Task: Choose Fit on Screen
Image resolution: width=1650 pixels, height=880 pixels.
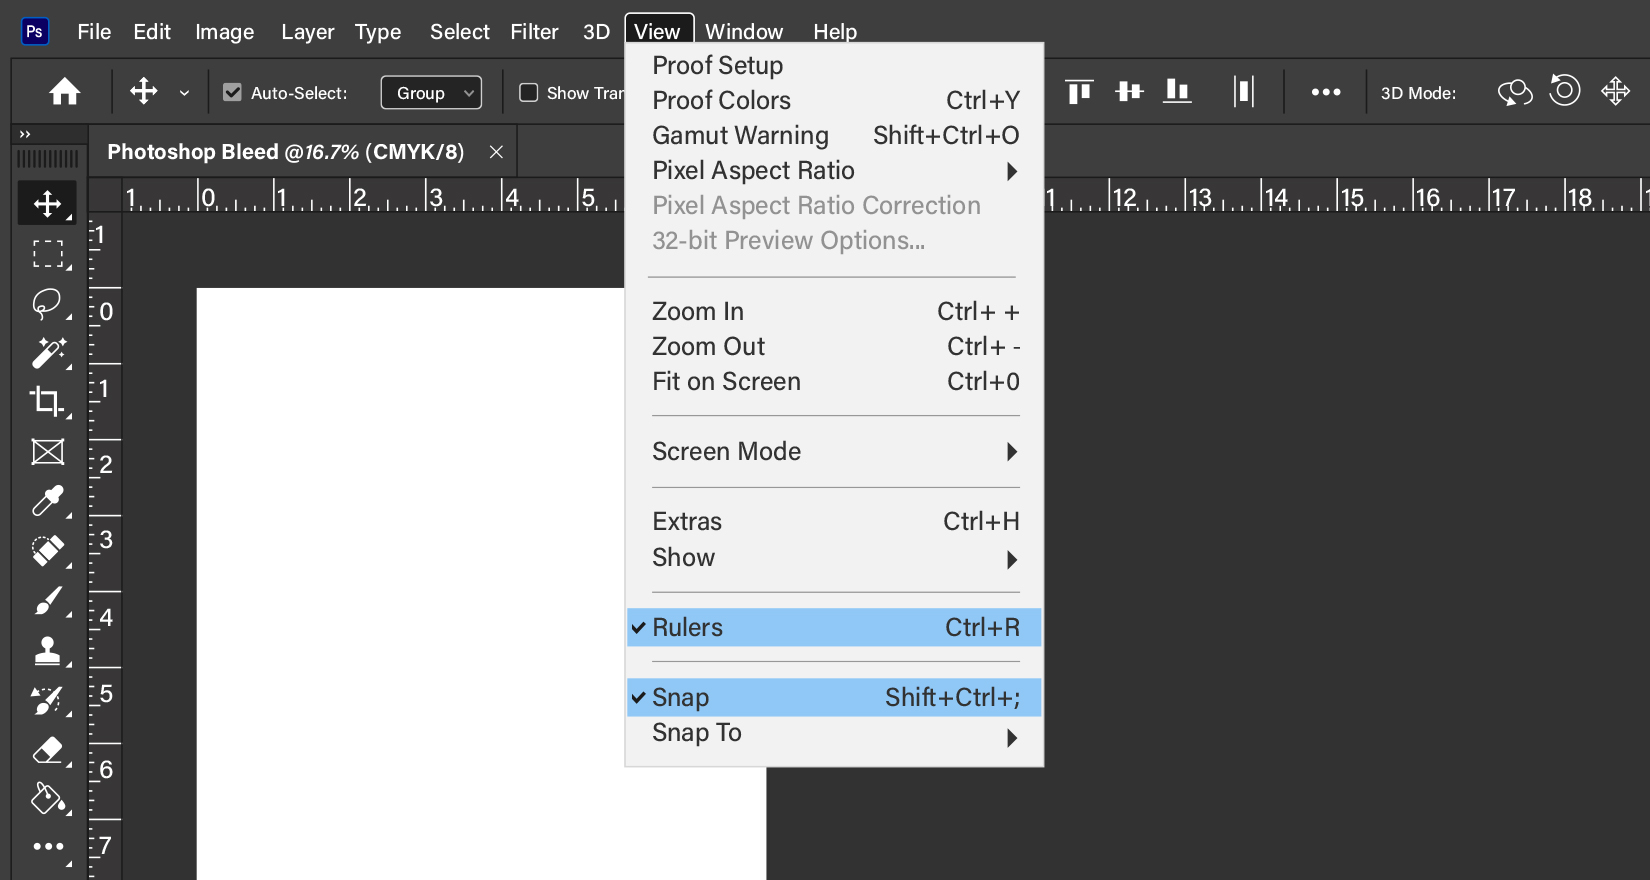Action: click(834, 381)
